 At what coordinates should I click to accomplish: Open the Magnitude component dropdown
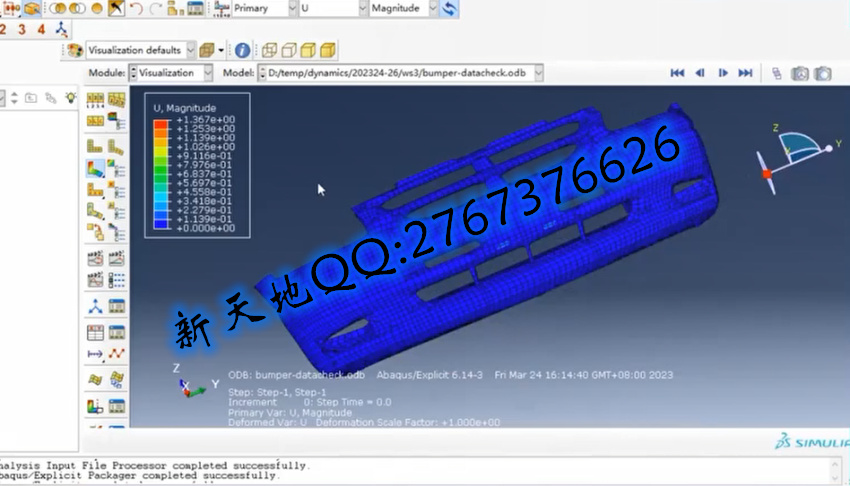click(403, 8)
